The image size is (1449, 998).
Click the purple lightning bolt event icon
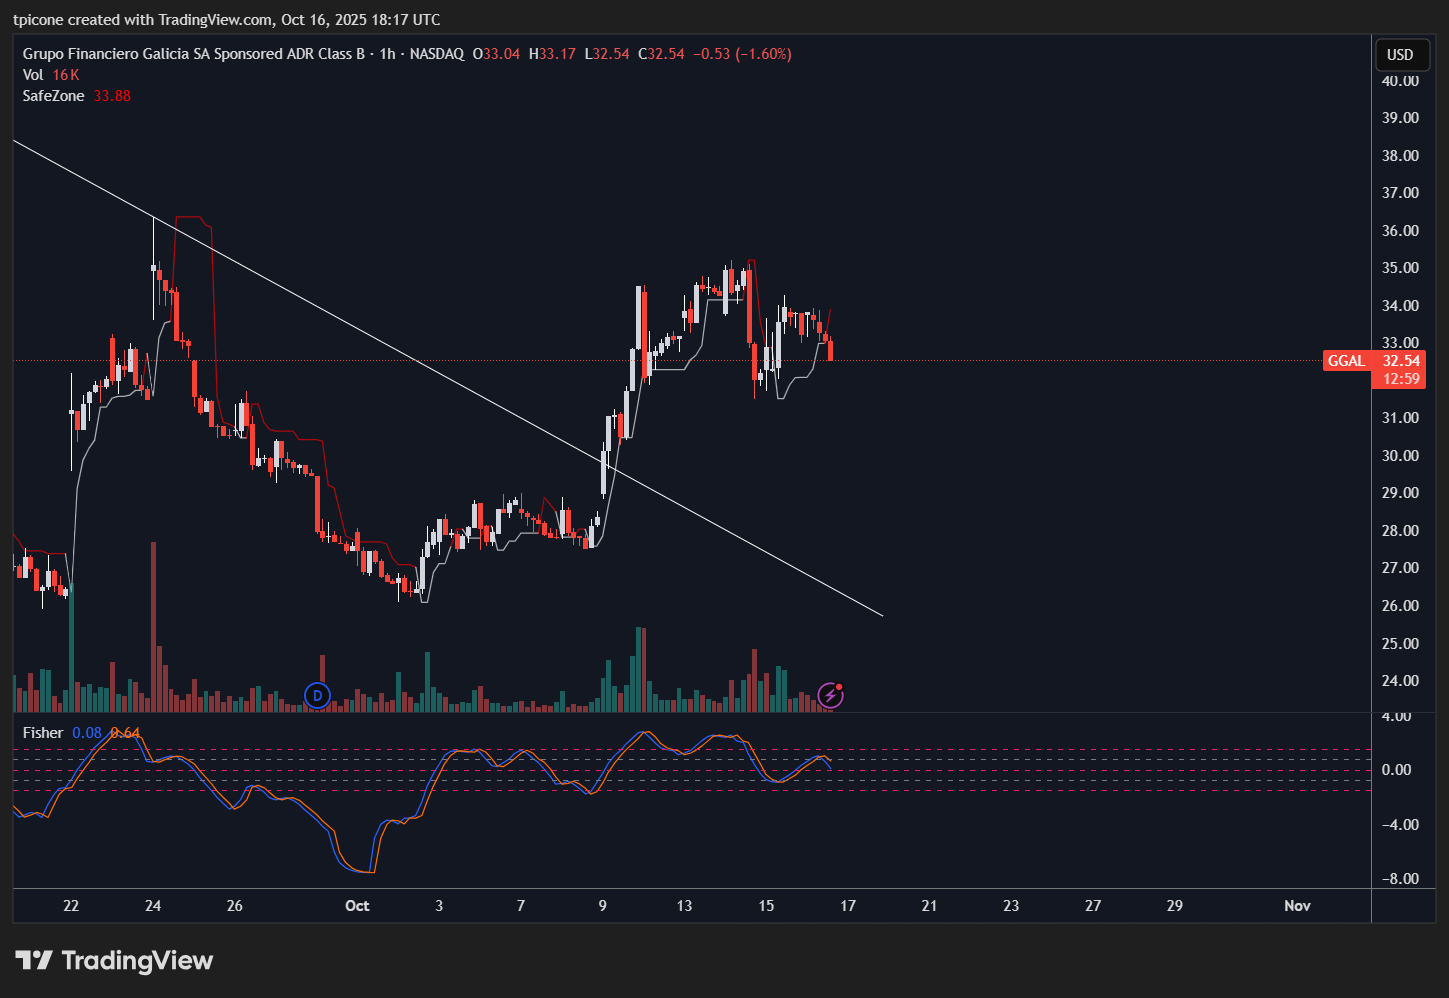pyautogui.click(x=830, y=695)
